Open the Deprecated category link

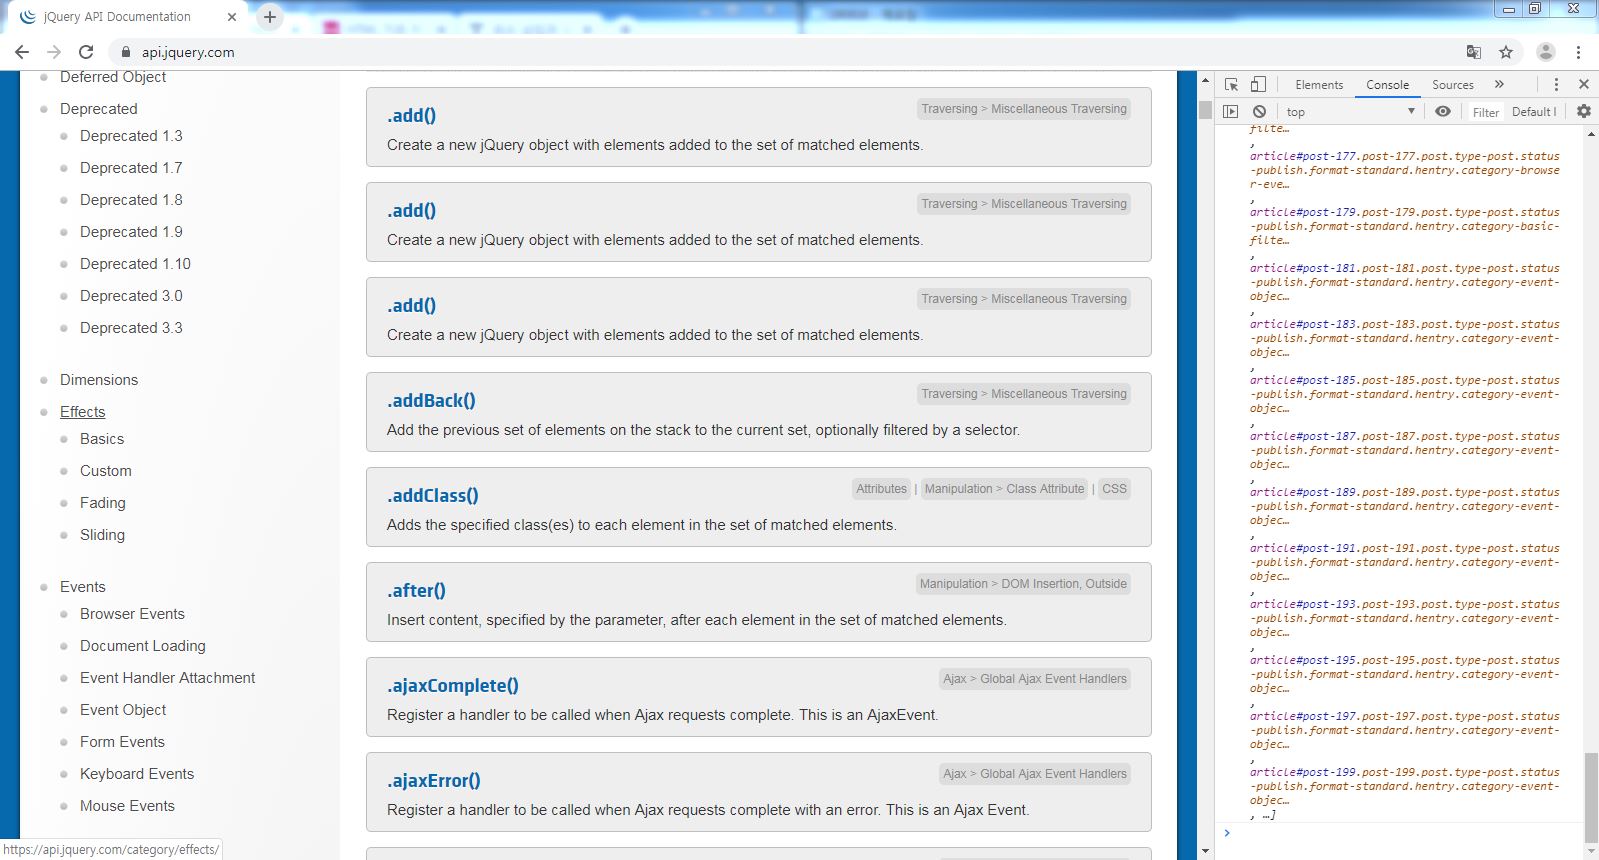click(x=98, y=109)
